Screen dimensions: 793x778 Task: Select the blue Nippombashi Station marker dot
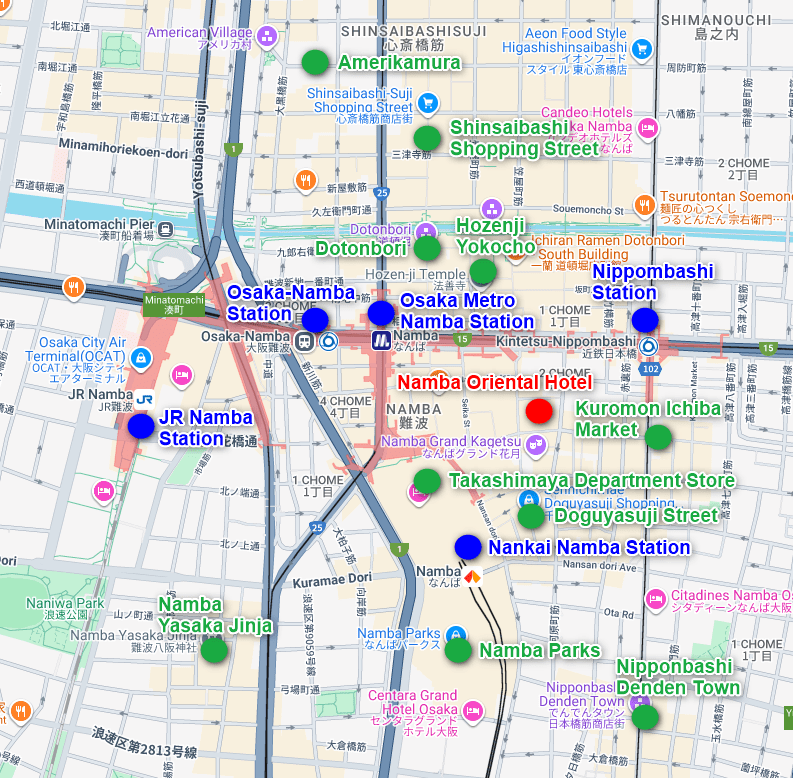[645, 320]
